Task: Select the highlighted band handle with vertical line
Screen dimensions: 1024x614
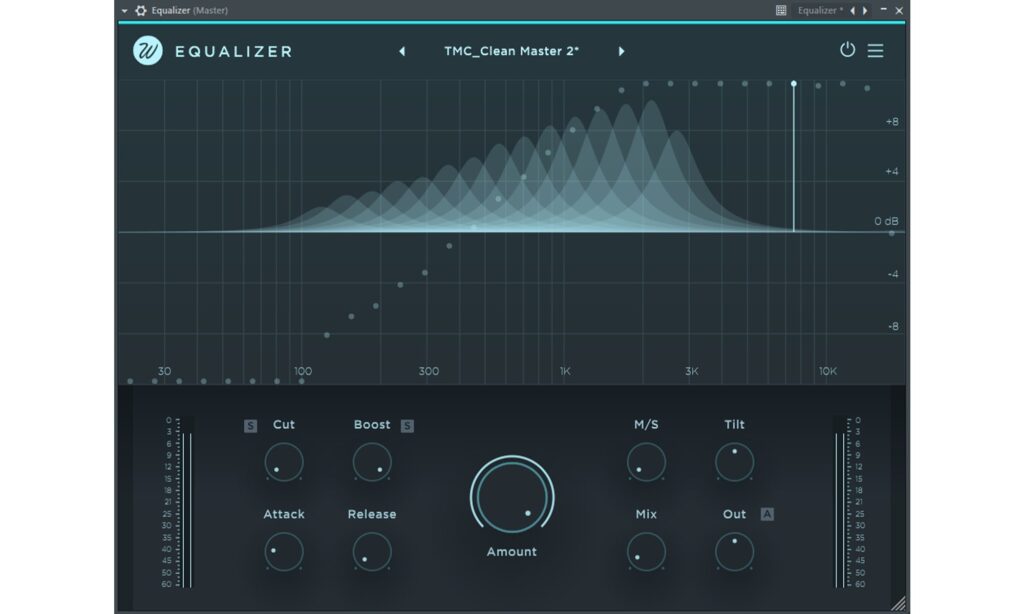Action: [793, 84]
